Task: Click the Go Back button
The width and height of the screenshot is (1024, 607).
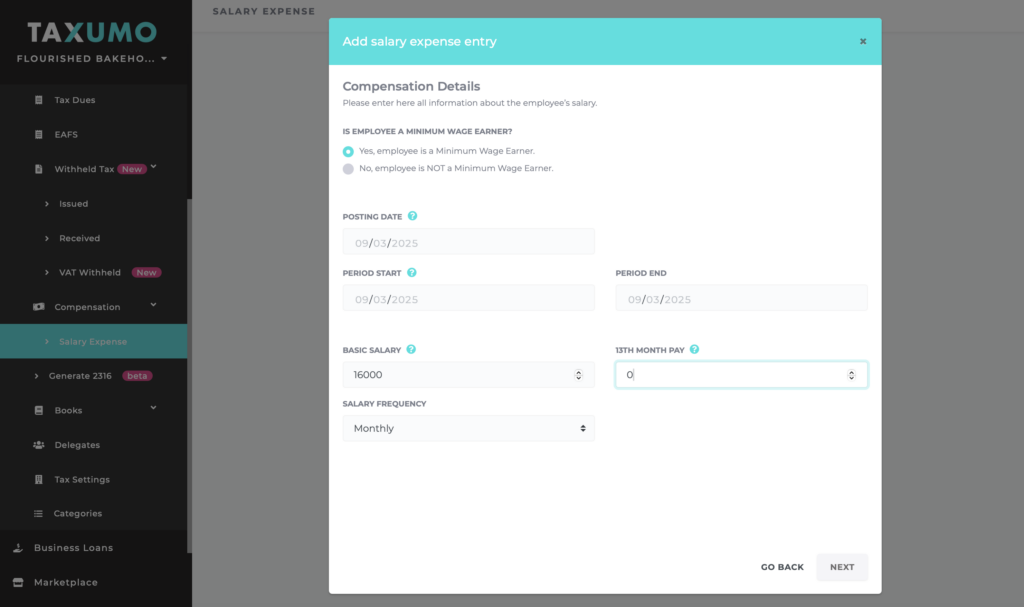Action: pyautogui.click(x=782, y=567)
